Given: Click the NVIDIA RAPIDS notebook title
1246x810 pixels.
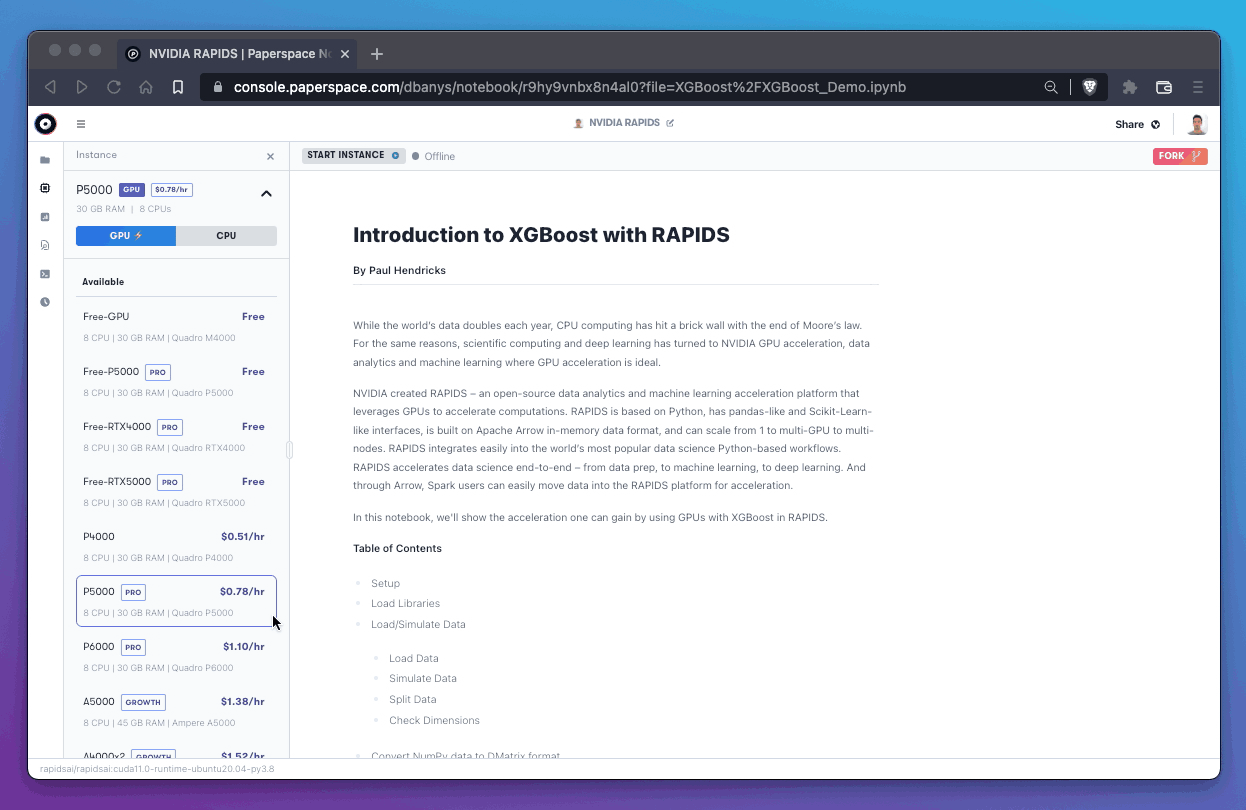Looking at the screenshot, I should coord(624,123).
